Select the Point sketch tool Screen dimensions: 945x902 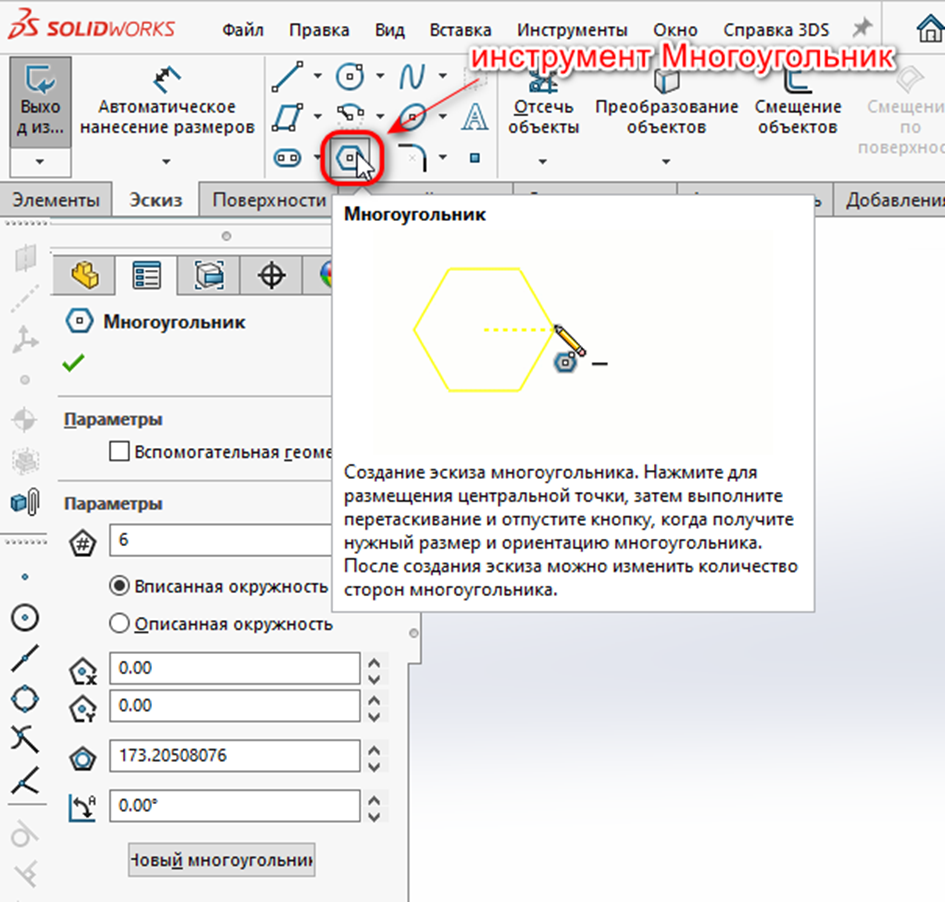pyautogui.click(x=475, y=158)
